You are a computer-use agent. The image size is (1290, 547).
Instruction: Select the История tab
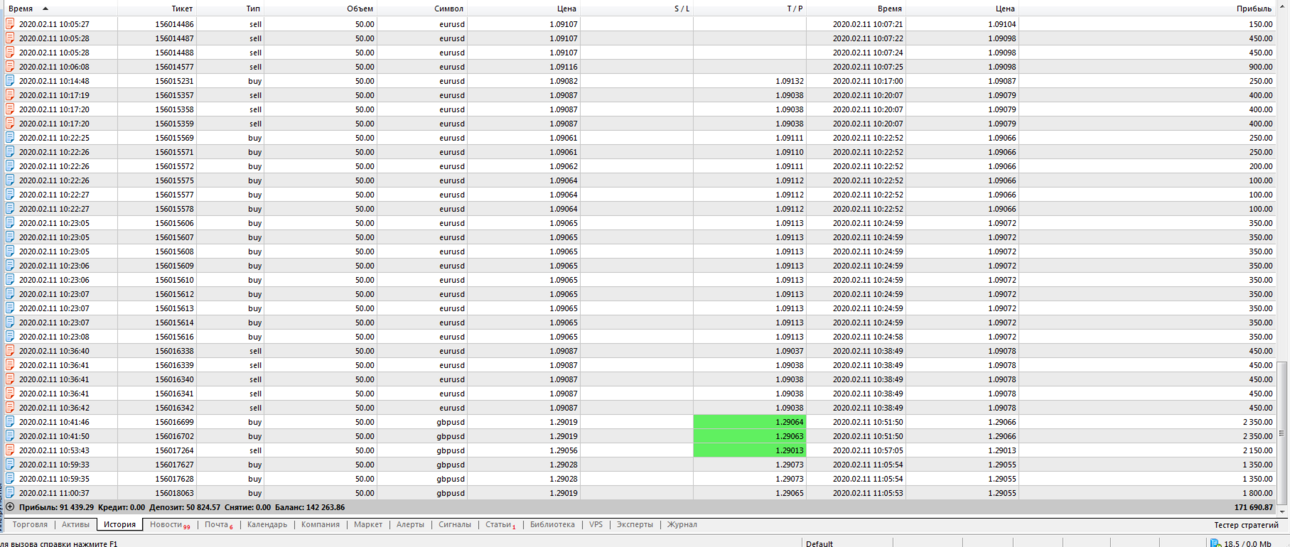click(x=119, y=524)
